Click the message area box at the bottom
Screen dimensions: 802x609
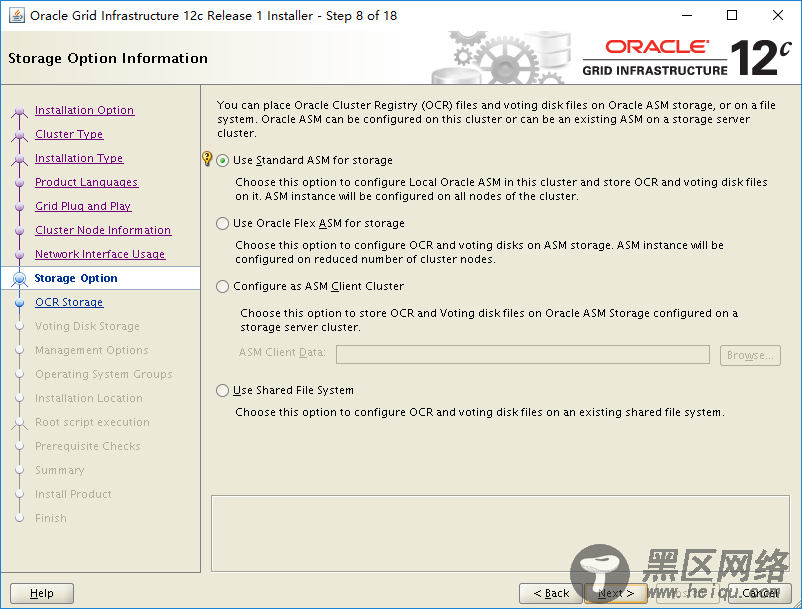[500, 533]
